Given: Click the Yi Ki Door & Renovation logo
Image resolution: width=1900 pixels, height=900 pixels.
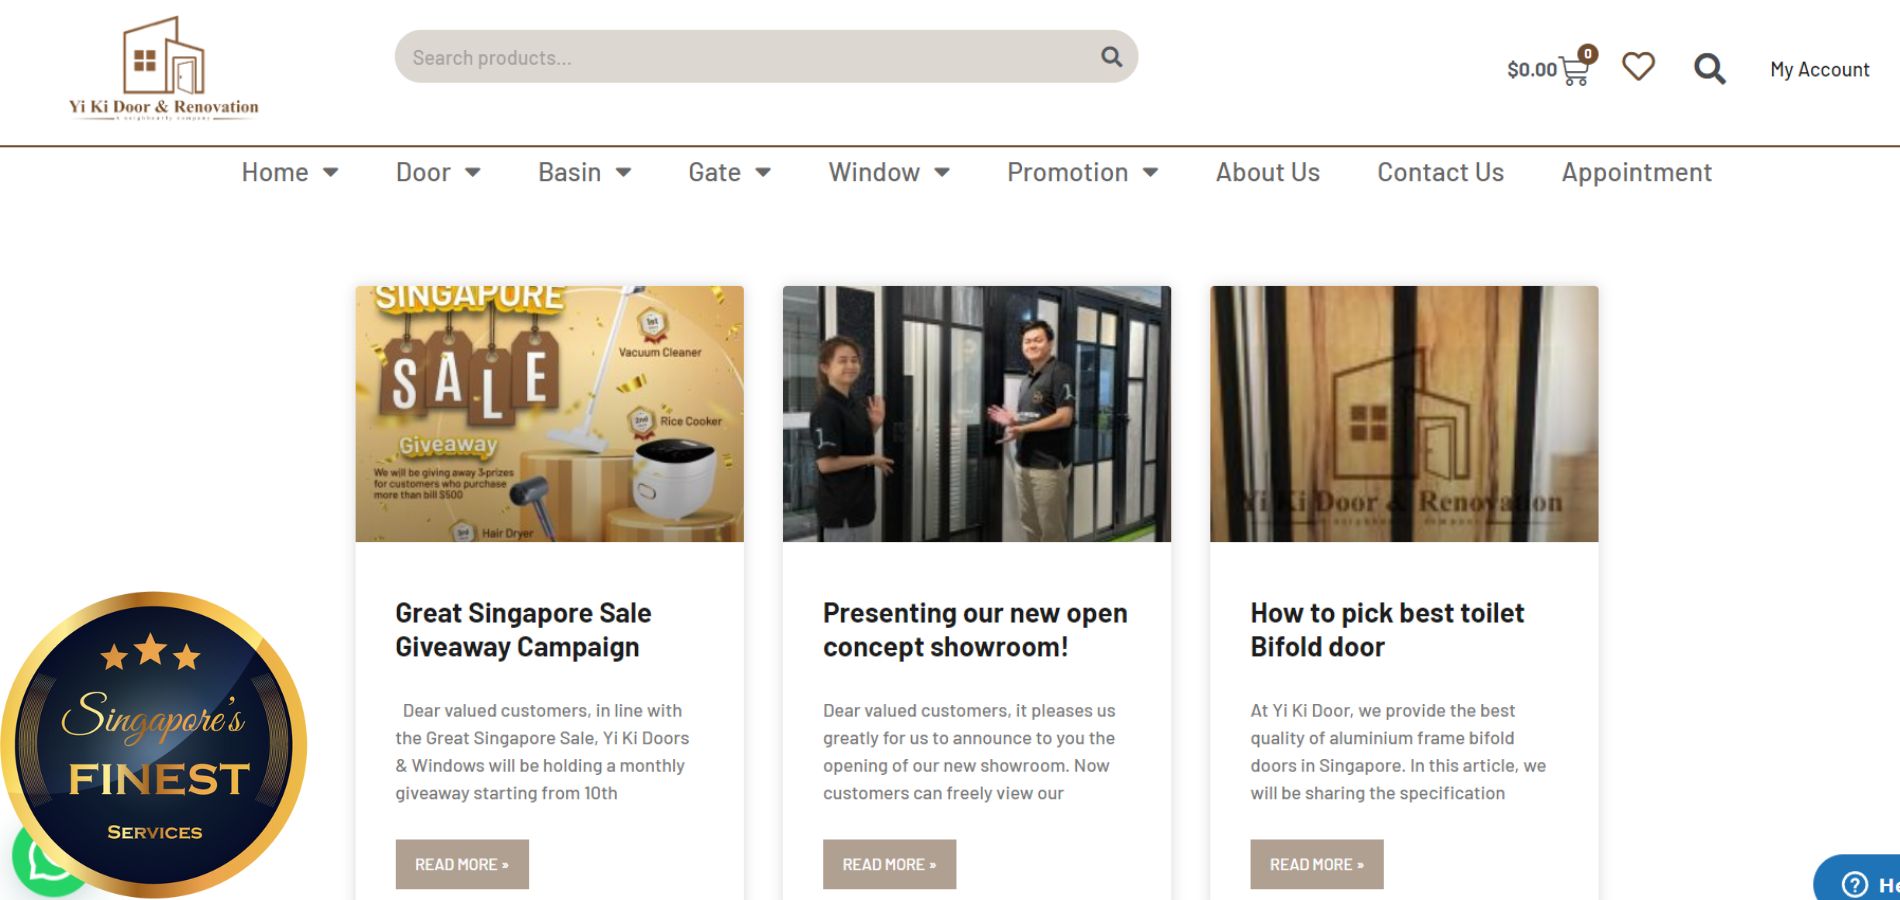Looking at the screenshot, I should tap(164, 69).
